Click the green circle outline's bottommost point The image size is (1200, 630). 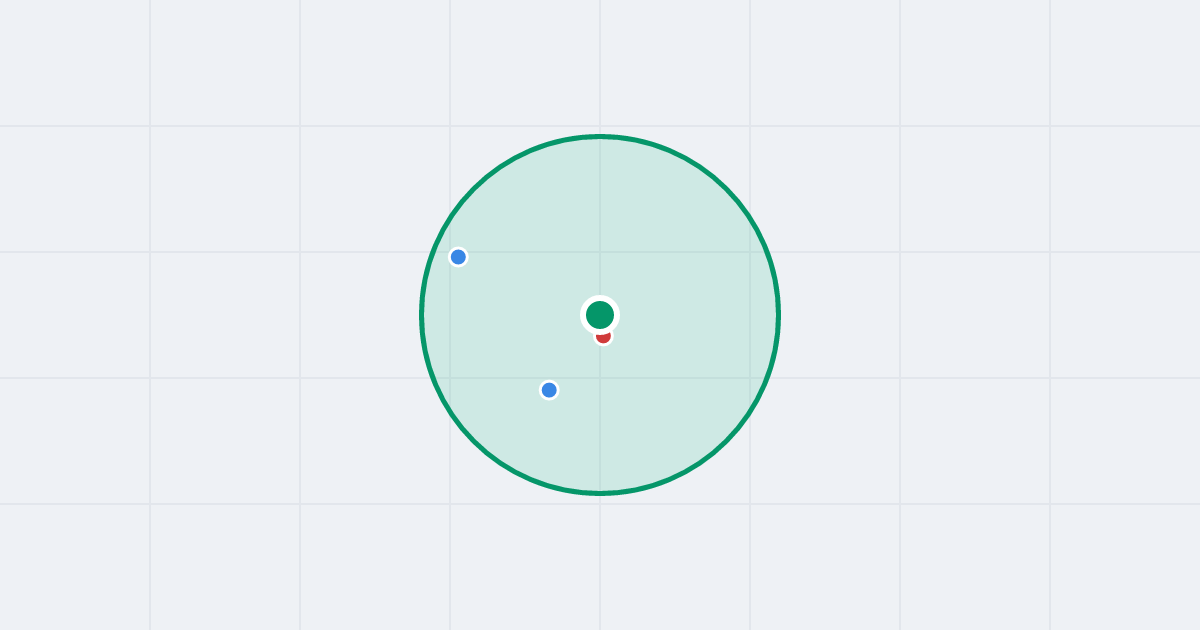click(x=600, y=493)
